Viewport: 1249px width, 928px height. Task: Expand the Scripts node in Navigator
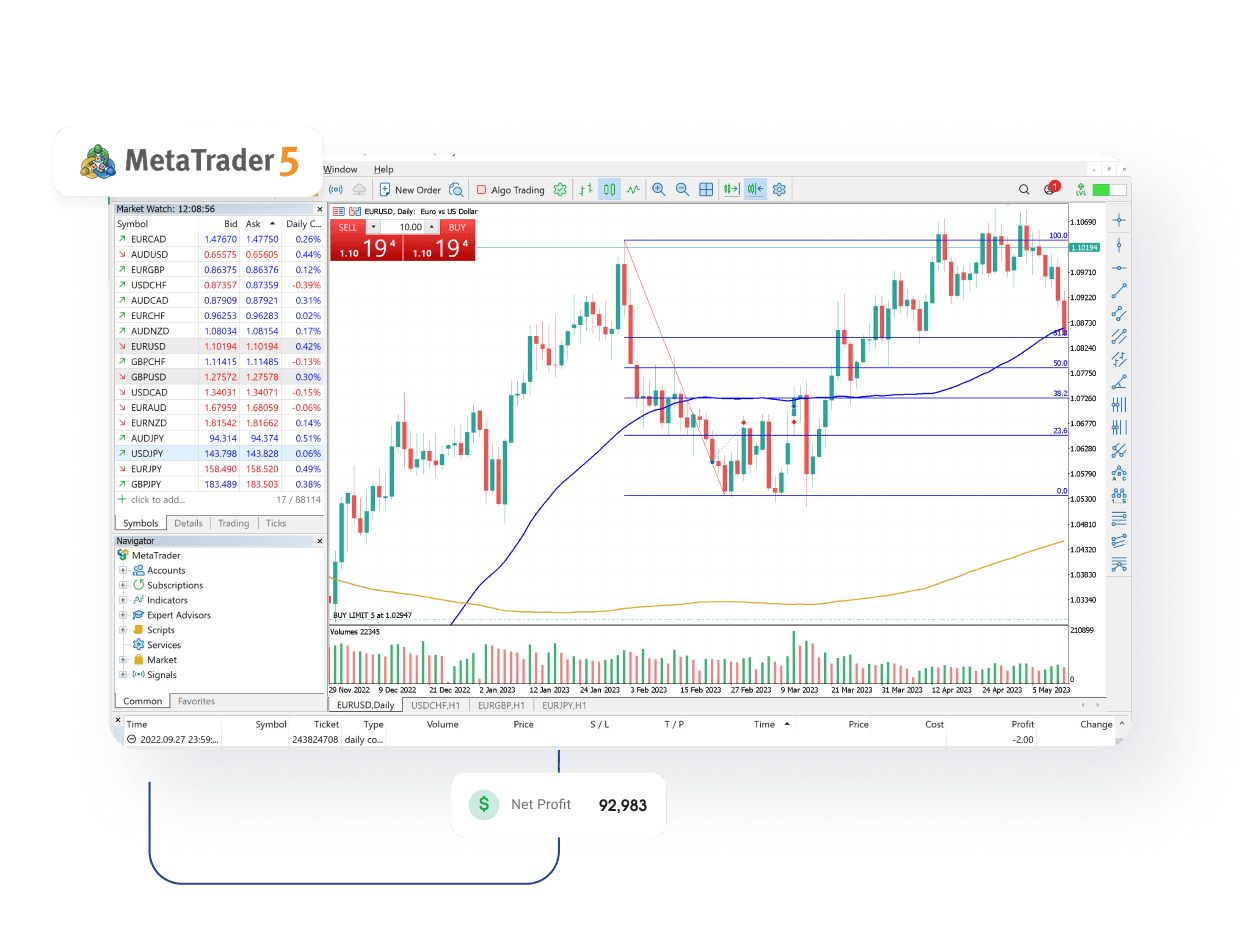[123, 630]
